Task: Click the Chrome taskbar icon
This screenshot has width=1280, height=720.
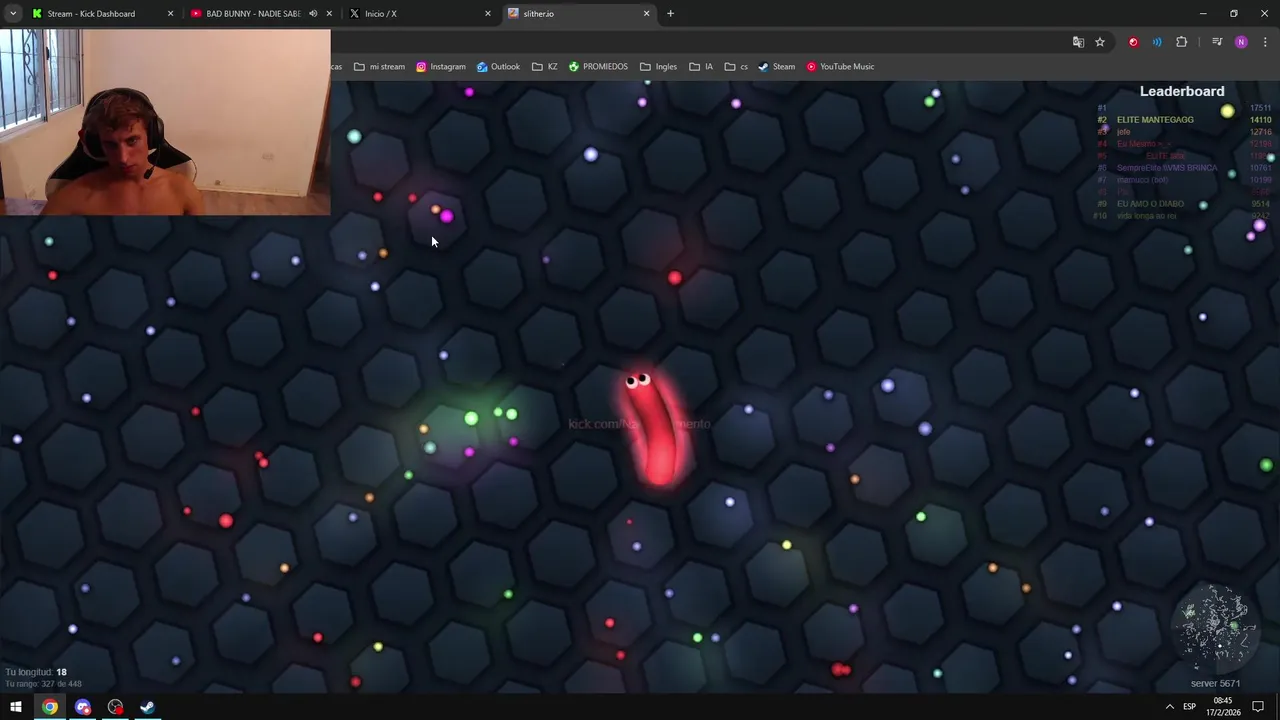Action: pos(50,707)
